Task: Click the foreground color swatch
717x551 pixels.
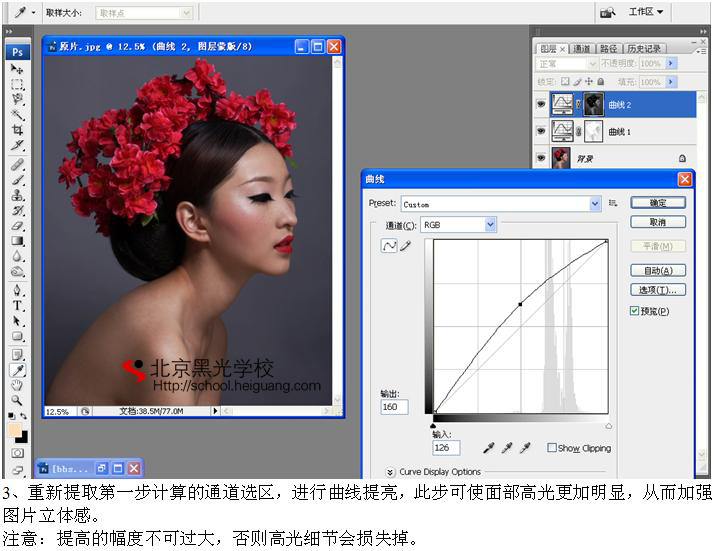Action: point(15,430)
